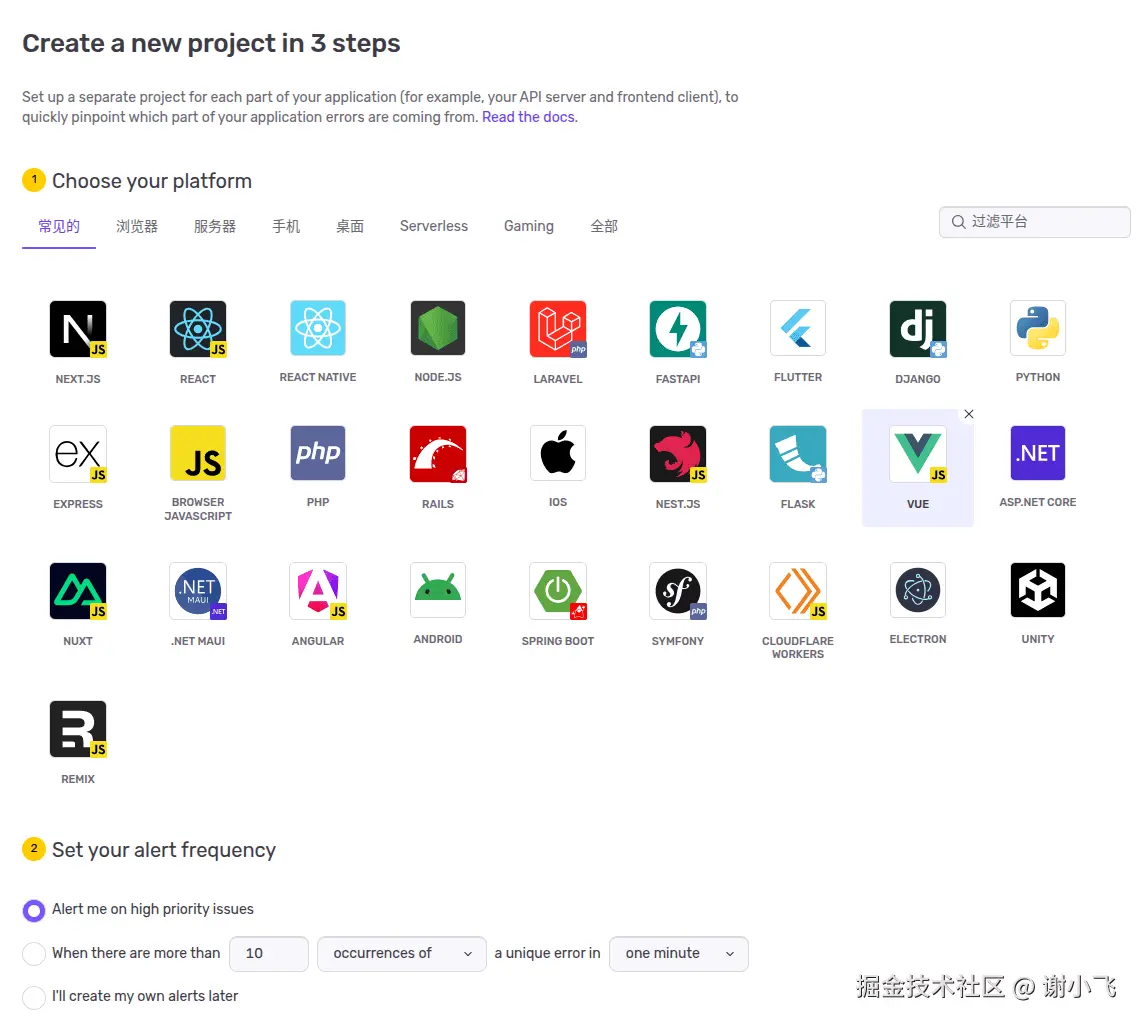Select the Unity platform icon
The image size is (1144, 1028).
click(1037, 590)
